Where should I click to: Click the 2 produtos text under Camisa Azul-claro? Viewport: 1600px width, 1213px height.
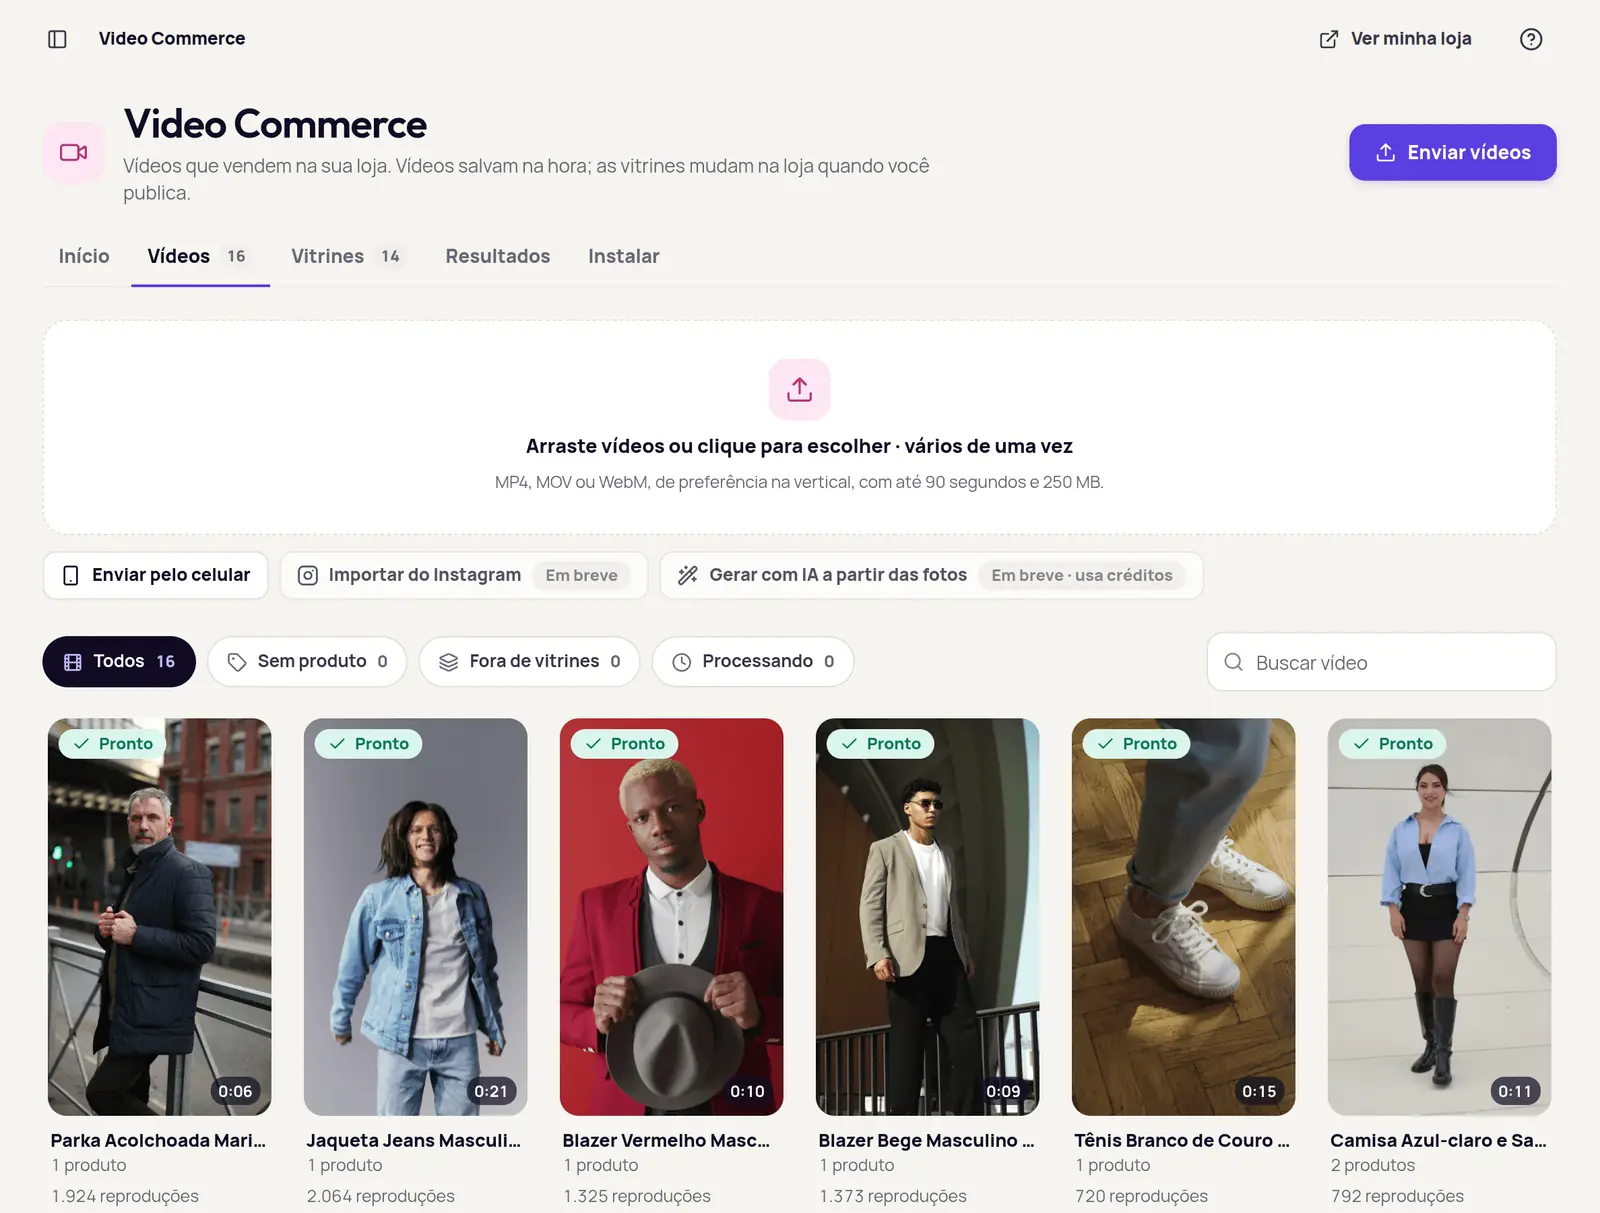1373,1165
